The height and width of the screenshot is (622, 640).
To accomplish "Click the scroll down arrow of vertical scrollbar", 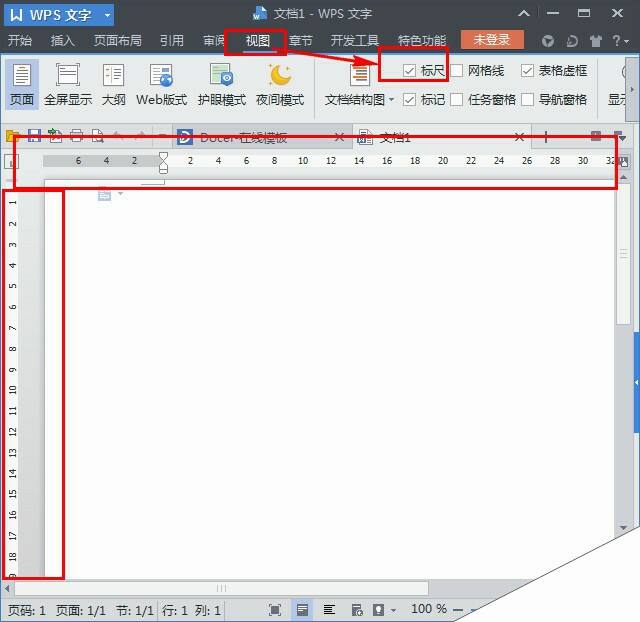I will 623,528.
